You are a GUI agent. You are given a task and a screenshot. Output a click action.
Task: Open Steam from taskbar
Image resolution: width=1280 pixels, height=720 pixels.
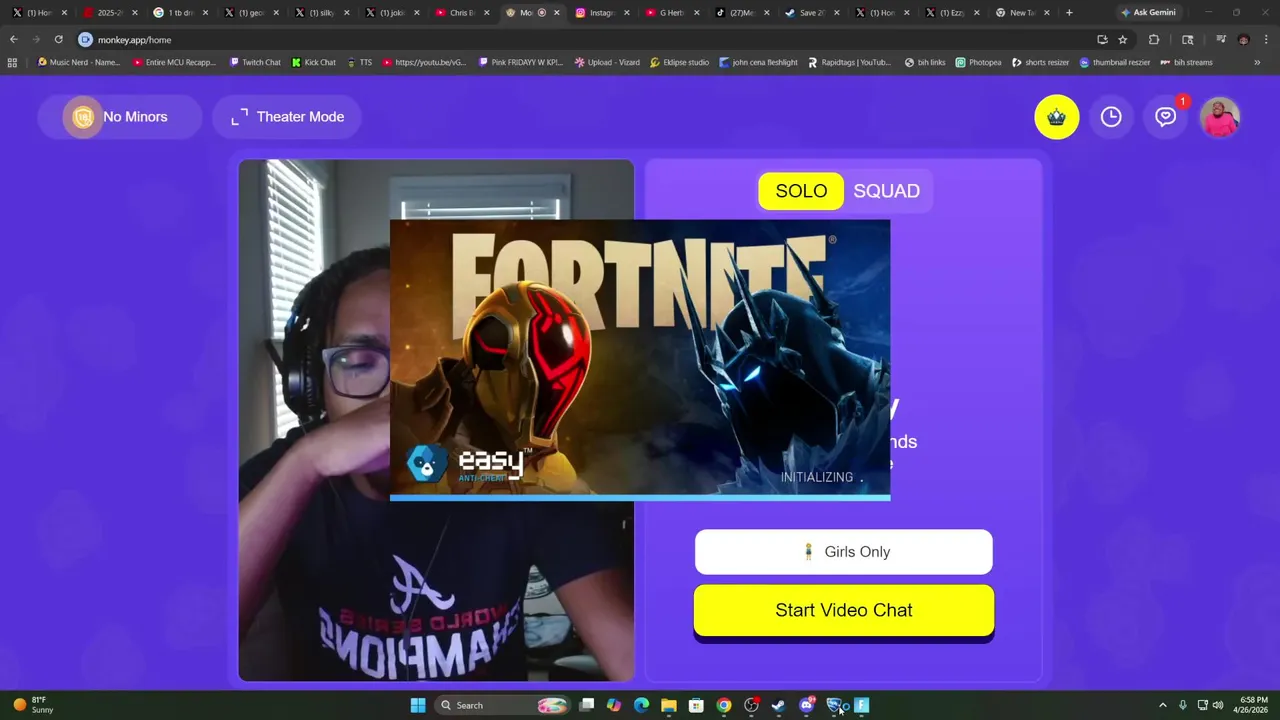click(x=778, y=705)
